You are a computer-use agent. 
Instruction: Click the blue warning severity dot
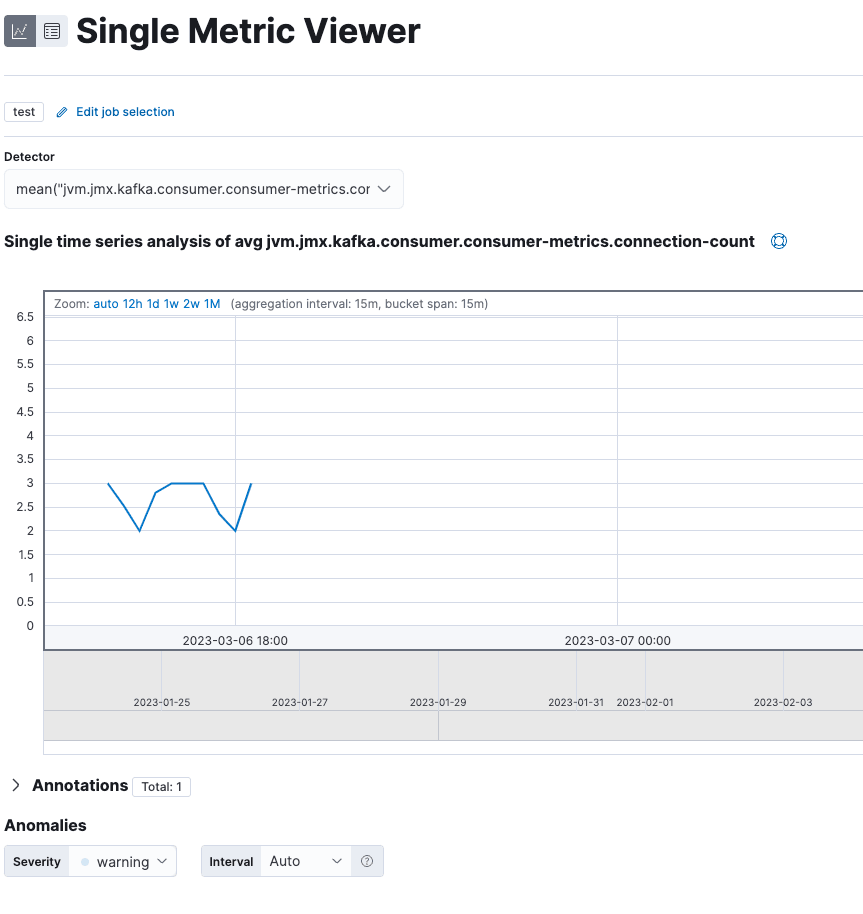[85, 862]
